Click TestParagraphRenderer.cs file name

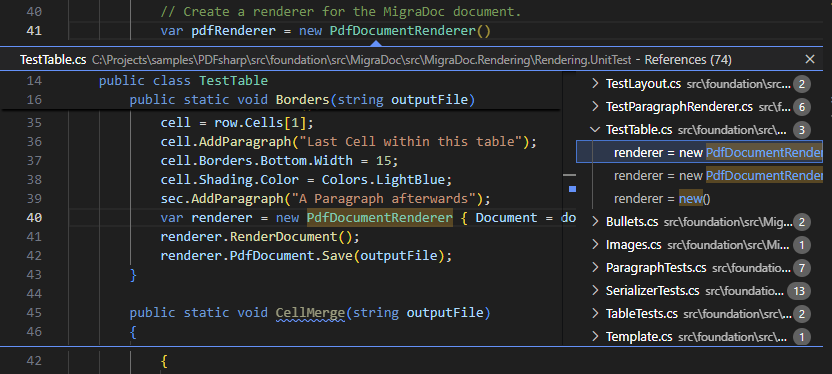[x=679, y=107]
